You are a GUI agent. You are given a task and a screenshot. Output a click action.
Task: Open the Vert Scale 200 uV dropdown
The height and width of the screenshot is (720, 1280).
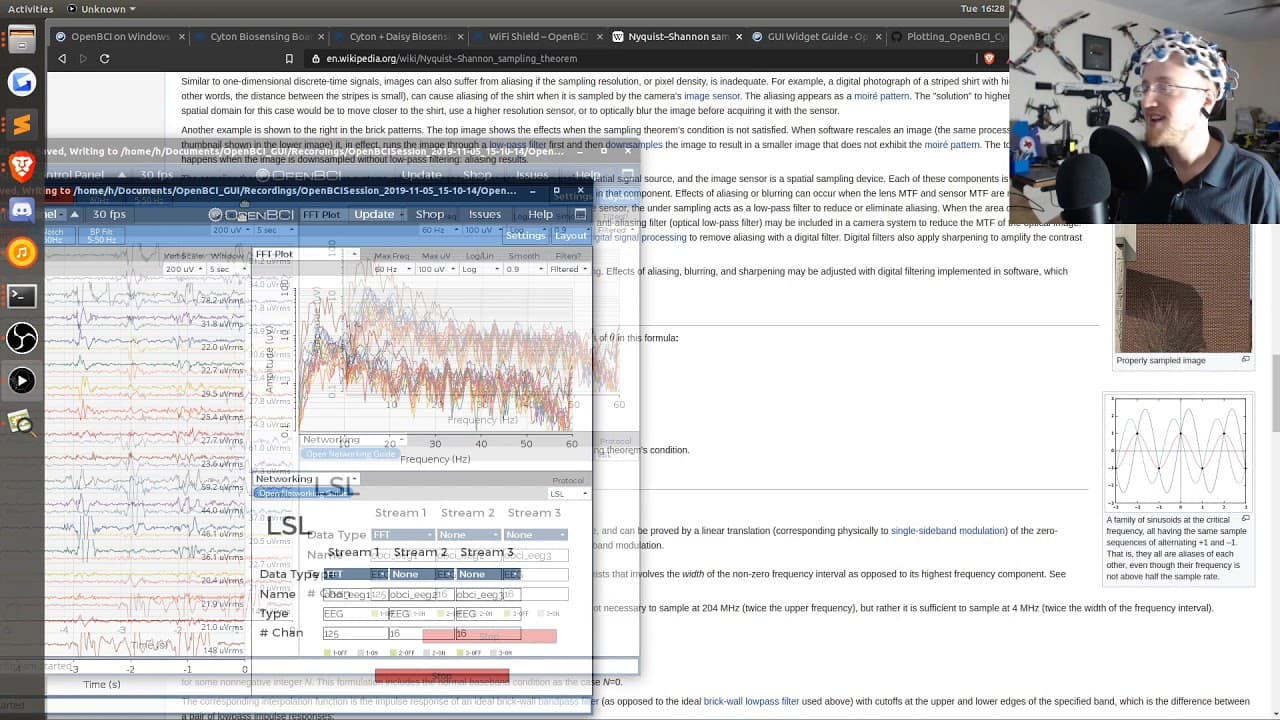pyautogui.click(x=185, y=269)
